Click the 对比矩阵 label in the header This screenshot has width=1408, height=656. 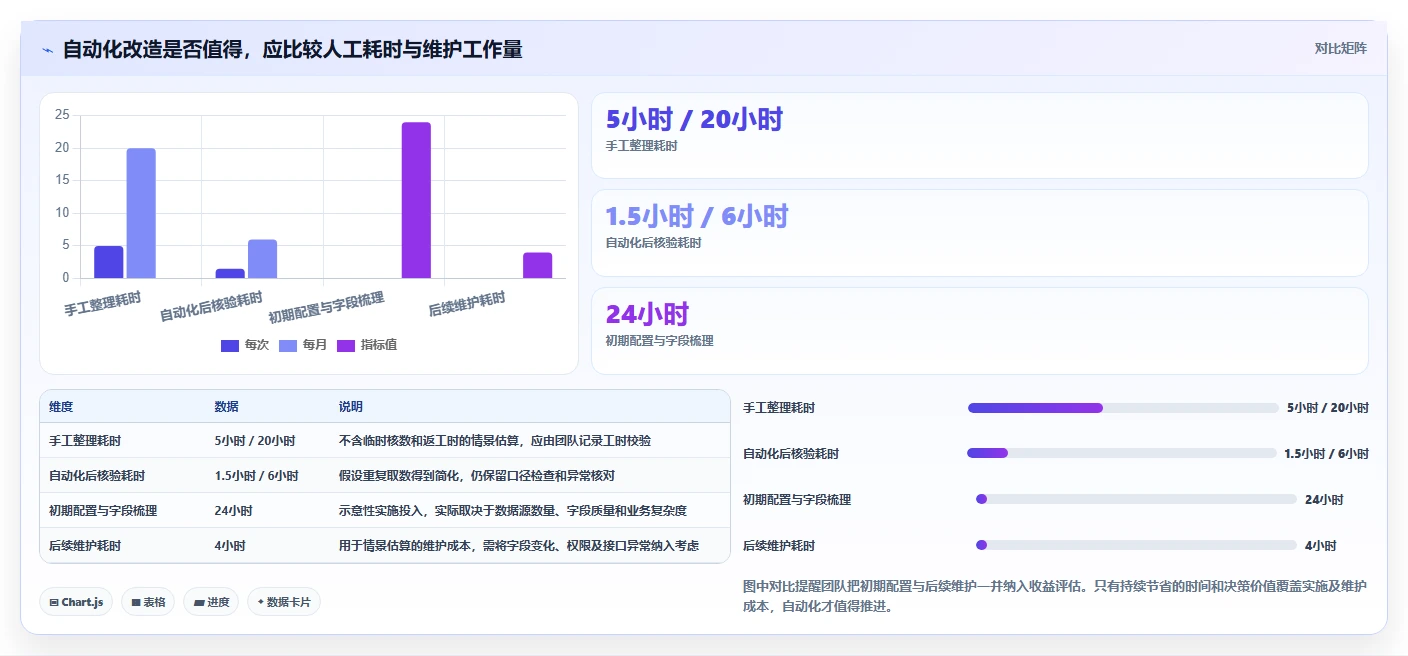point(1340,48)
